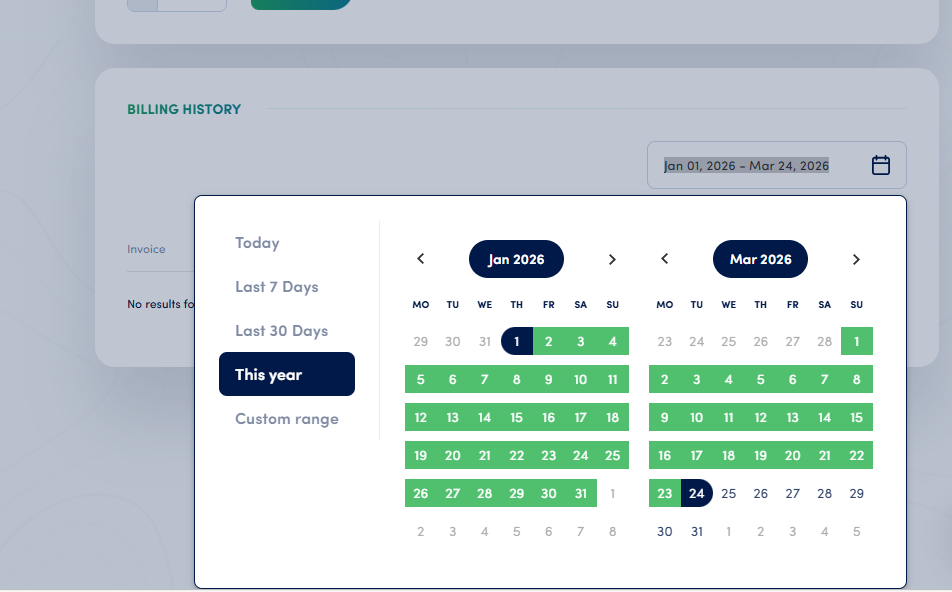Image resolution: width=952 pixels, height=592 pixels.
Task: Select January 1 in the left calendar
Action: coord(516,341)
